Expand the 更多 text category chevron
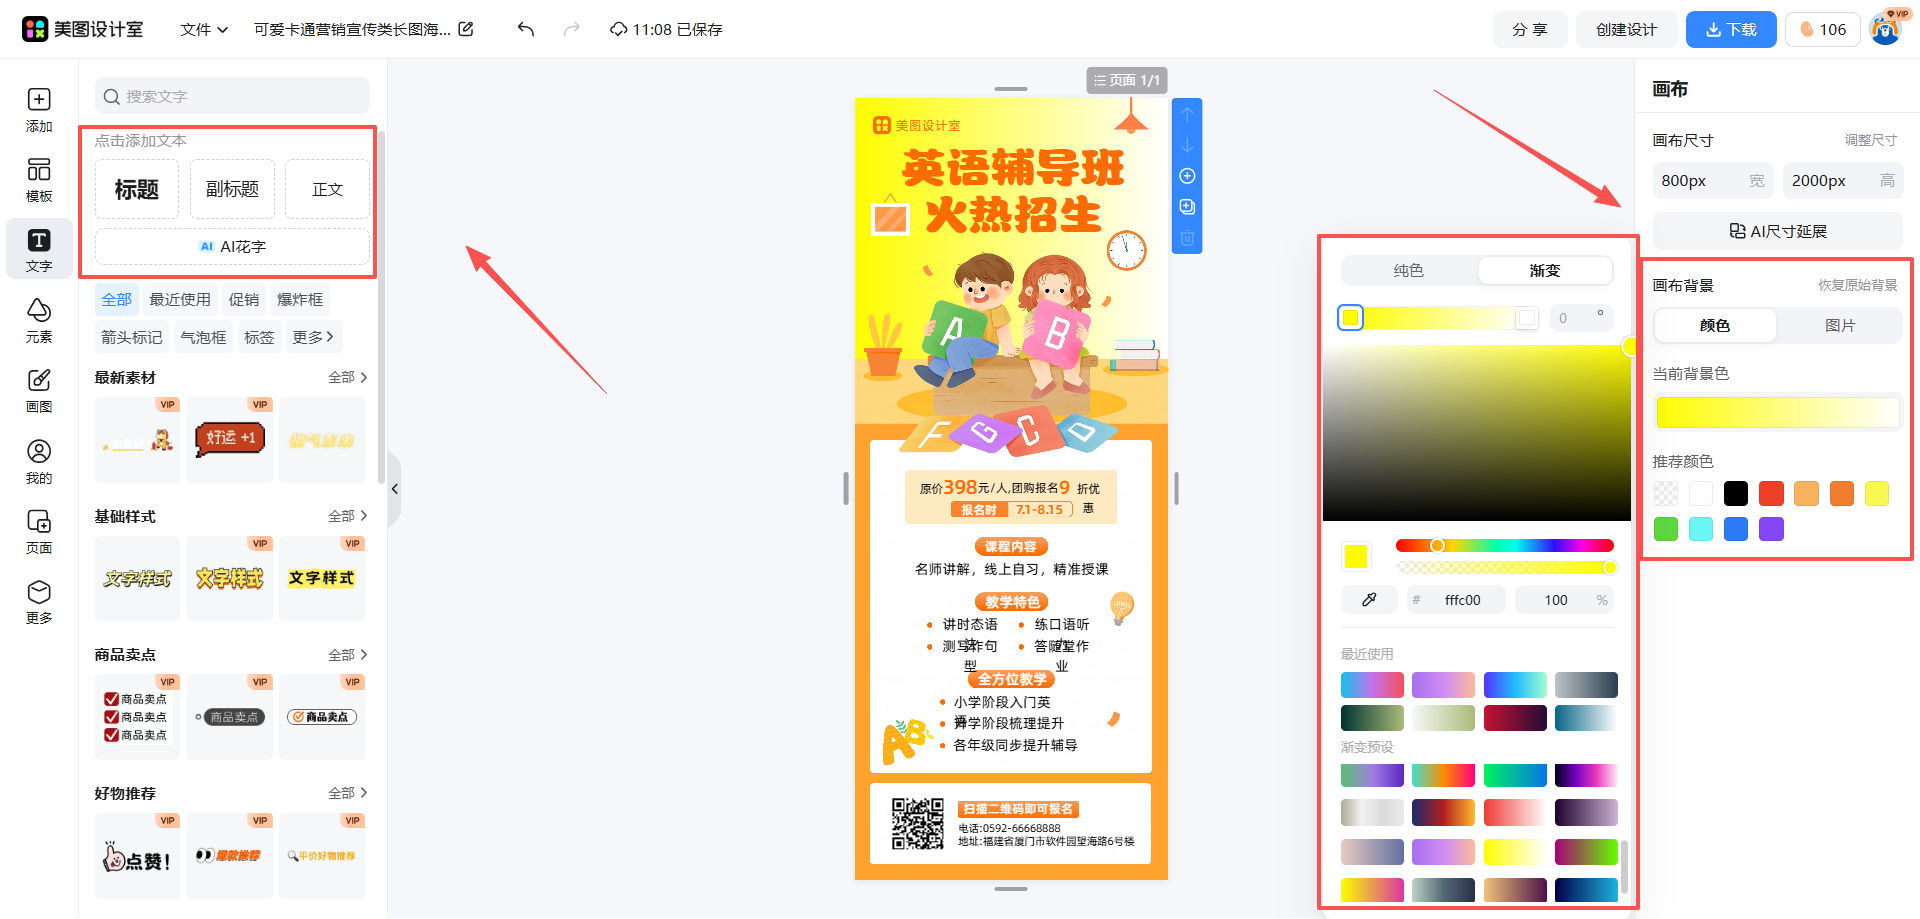Image resolution: width=1920 pixels, height=919 pixels. click(313, 337)
